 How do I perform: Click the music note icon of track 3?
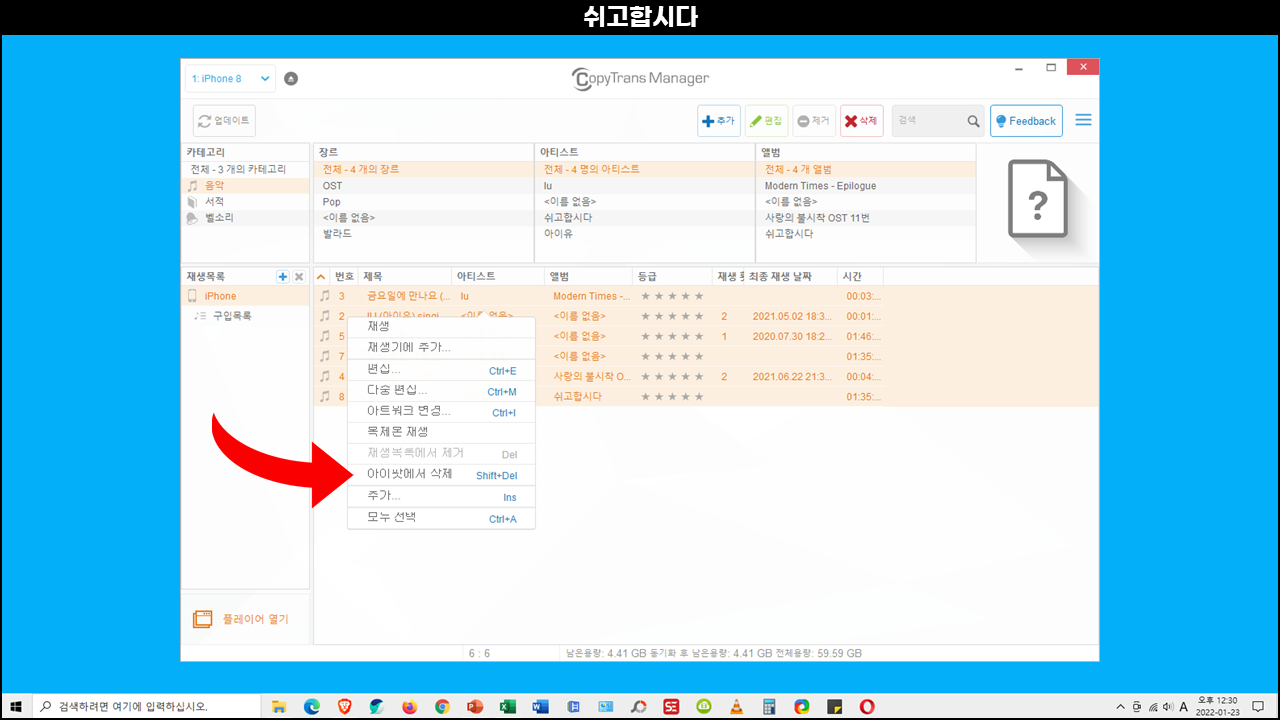324,296
